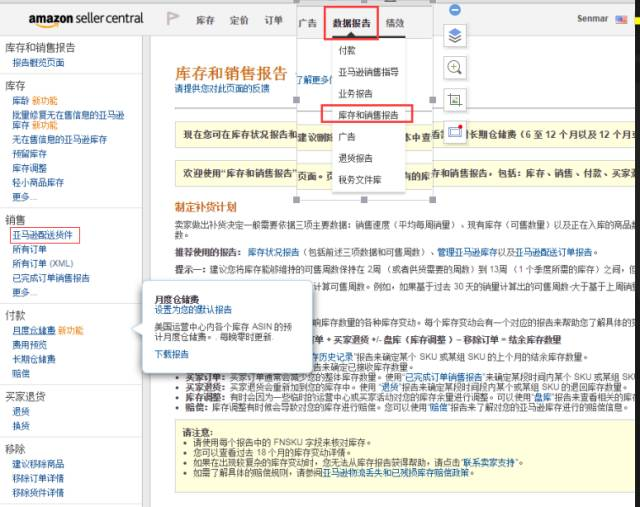The height and width of the screenshot is (507, 640).
Task: Click the Senmar account name
Action: pyautogui.click(x=592, y=19)
